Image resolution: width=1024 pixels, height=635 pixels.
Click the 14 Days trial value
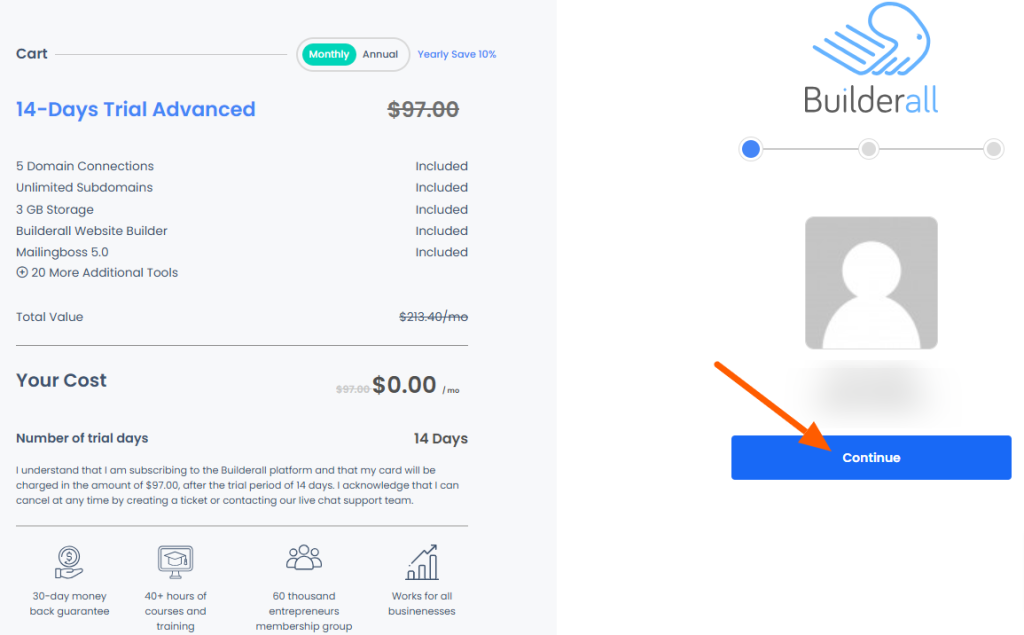[440, 438]
